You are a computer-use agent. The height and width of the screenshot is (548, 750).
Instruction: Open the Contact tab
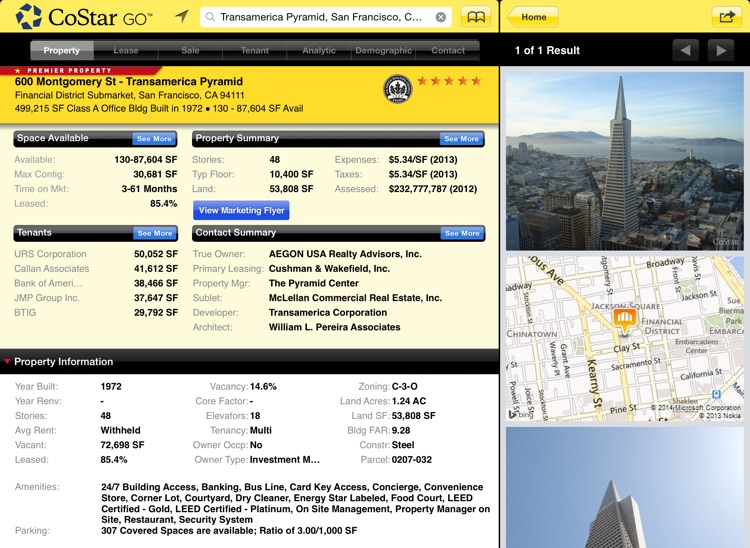pyautogui.click(x=448, y=50)
